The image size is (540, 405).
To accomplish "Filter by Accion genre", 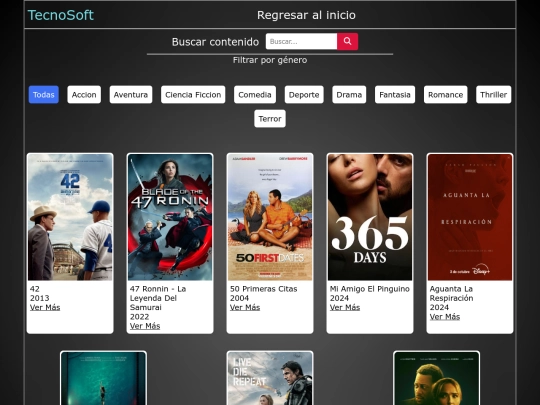I will (84, 95).
